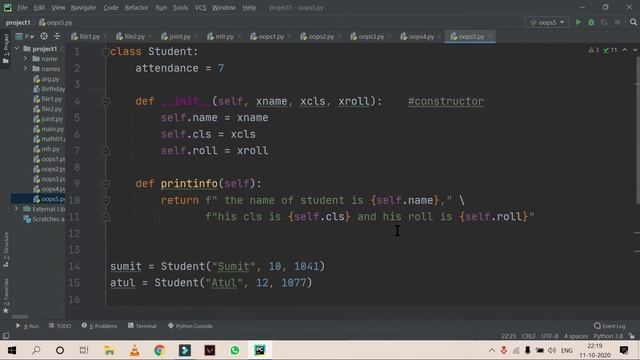Open the Run tool window

pyautogui.click(x=27, y=326)
